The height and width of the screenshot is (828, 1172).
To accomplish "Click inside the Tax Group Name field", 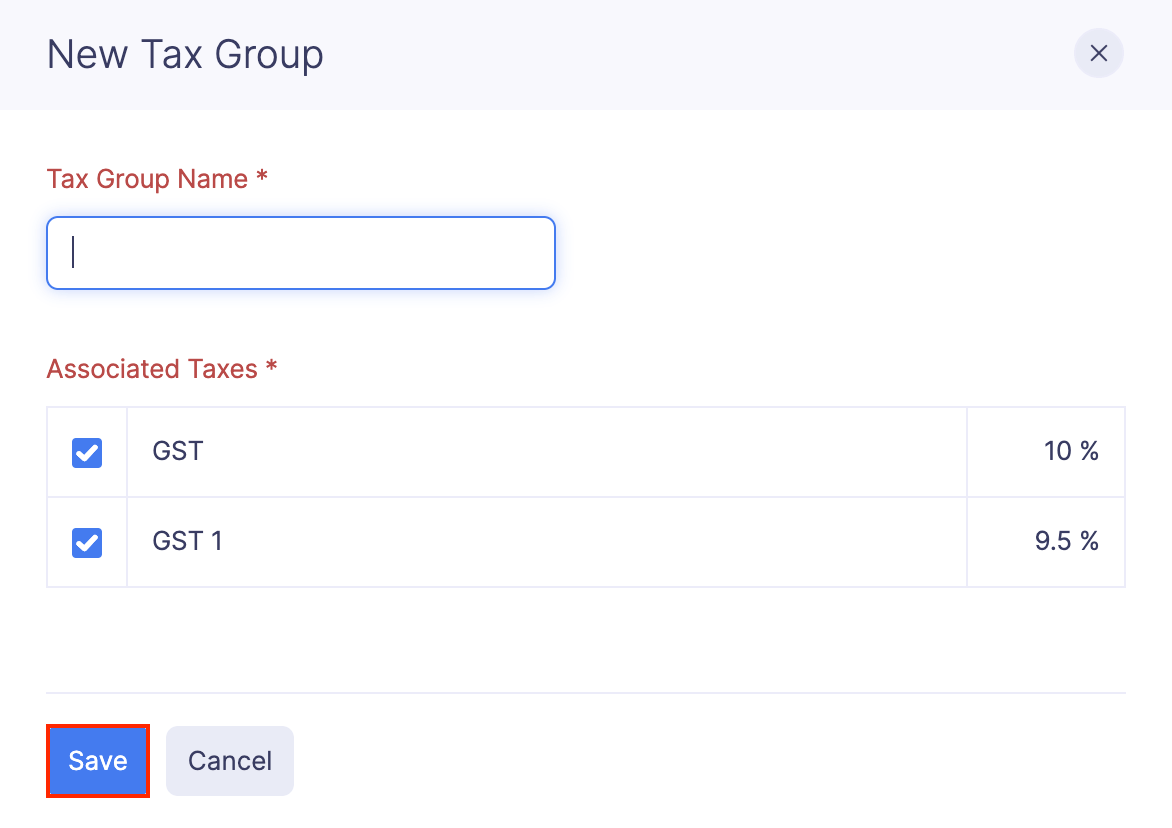I will click(300, 253).
